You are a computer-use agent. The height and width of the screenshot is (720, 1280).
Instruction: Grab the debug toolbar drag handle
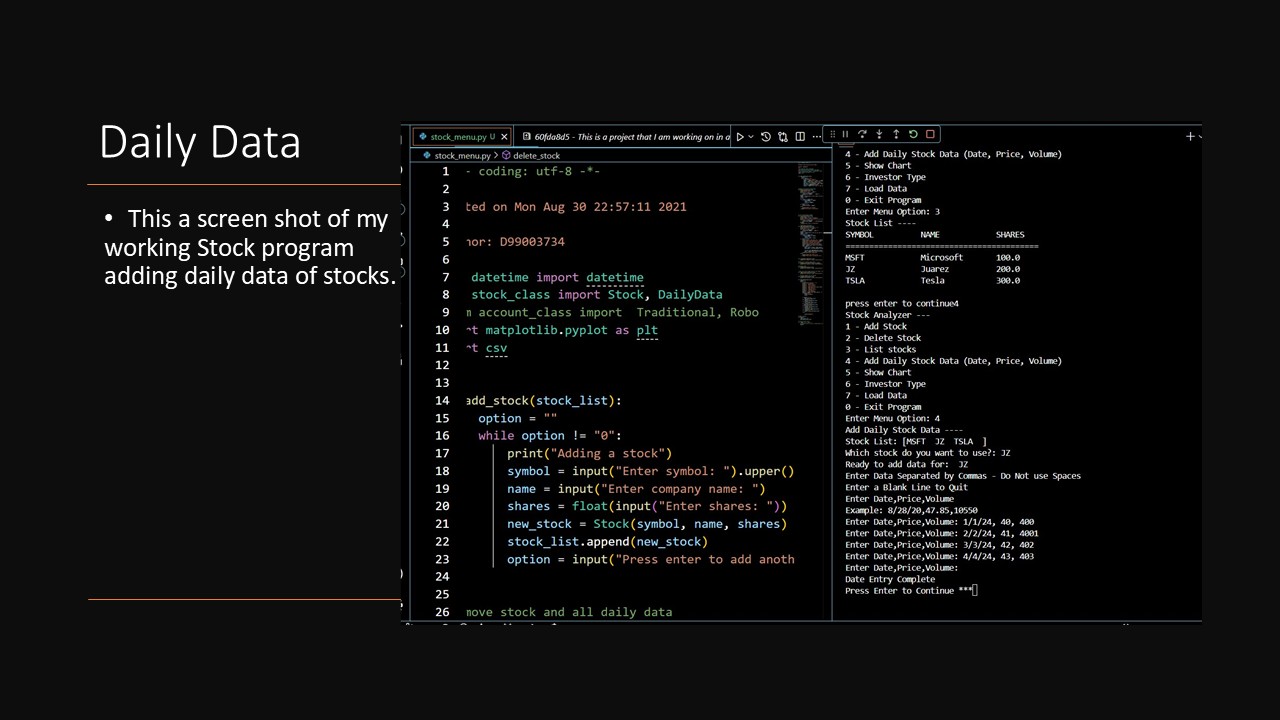(832, 134)
